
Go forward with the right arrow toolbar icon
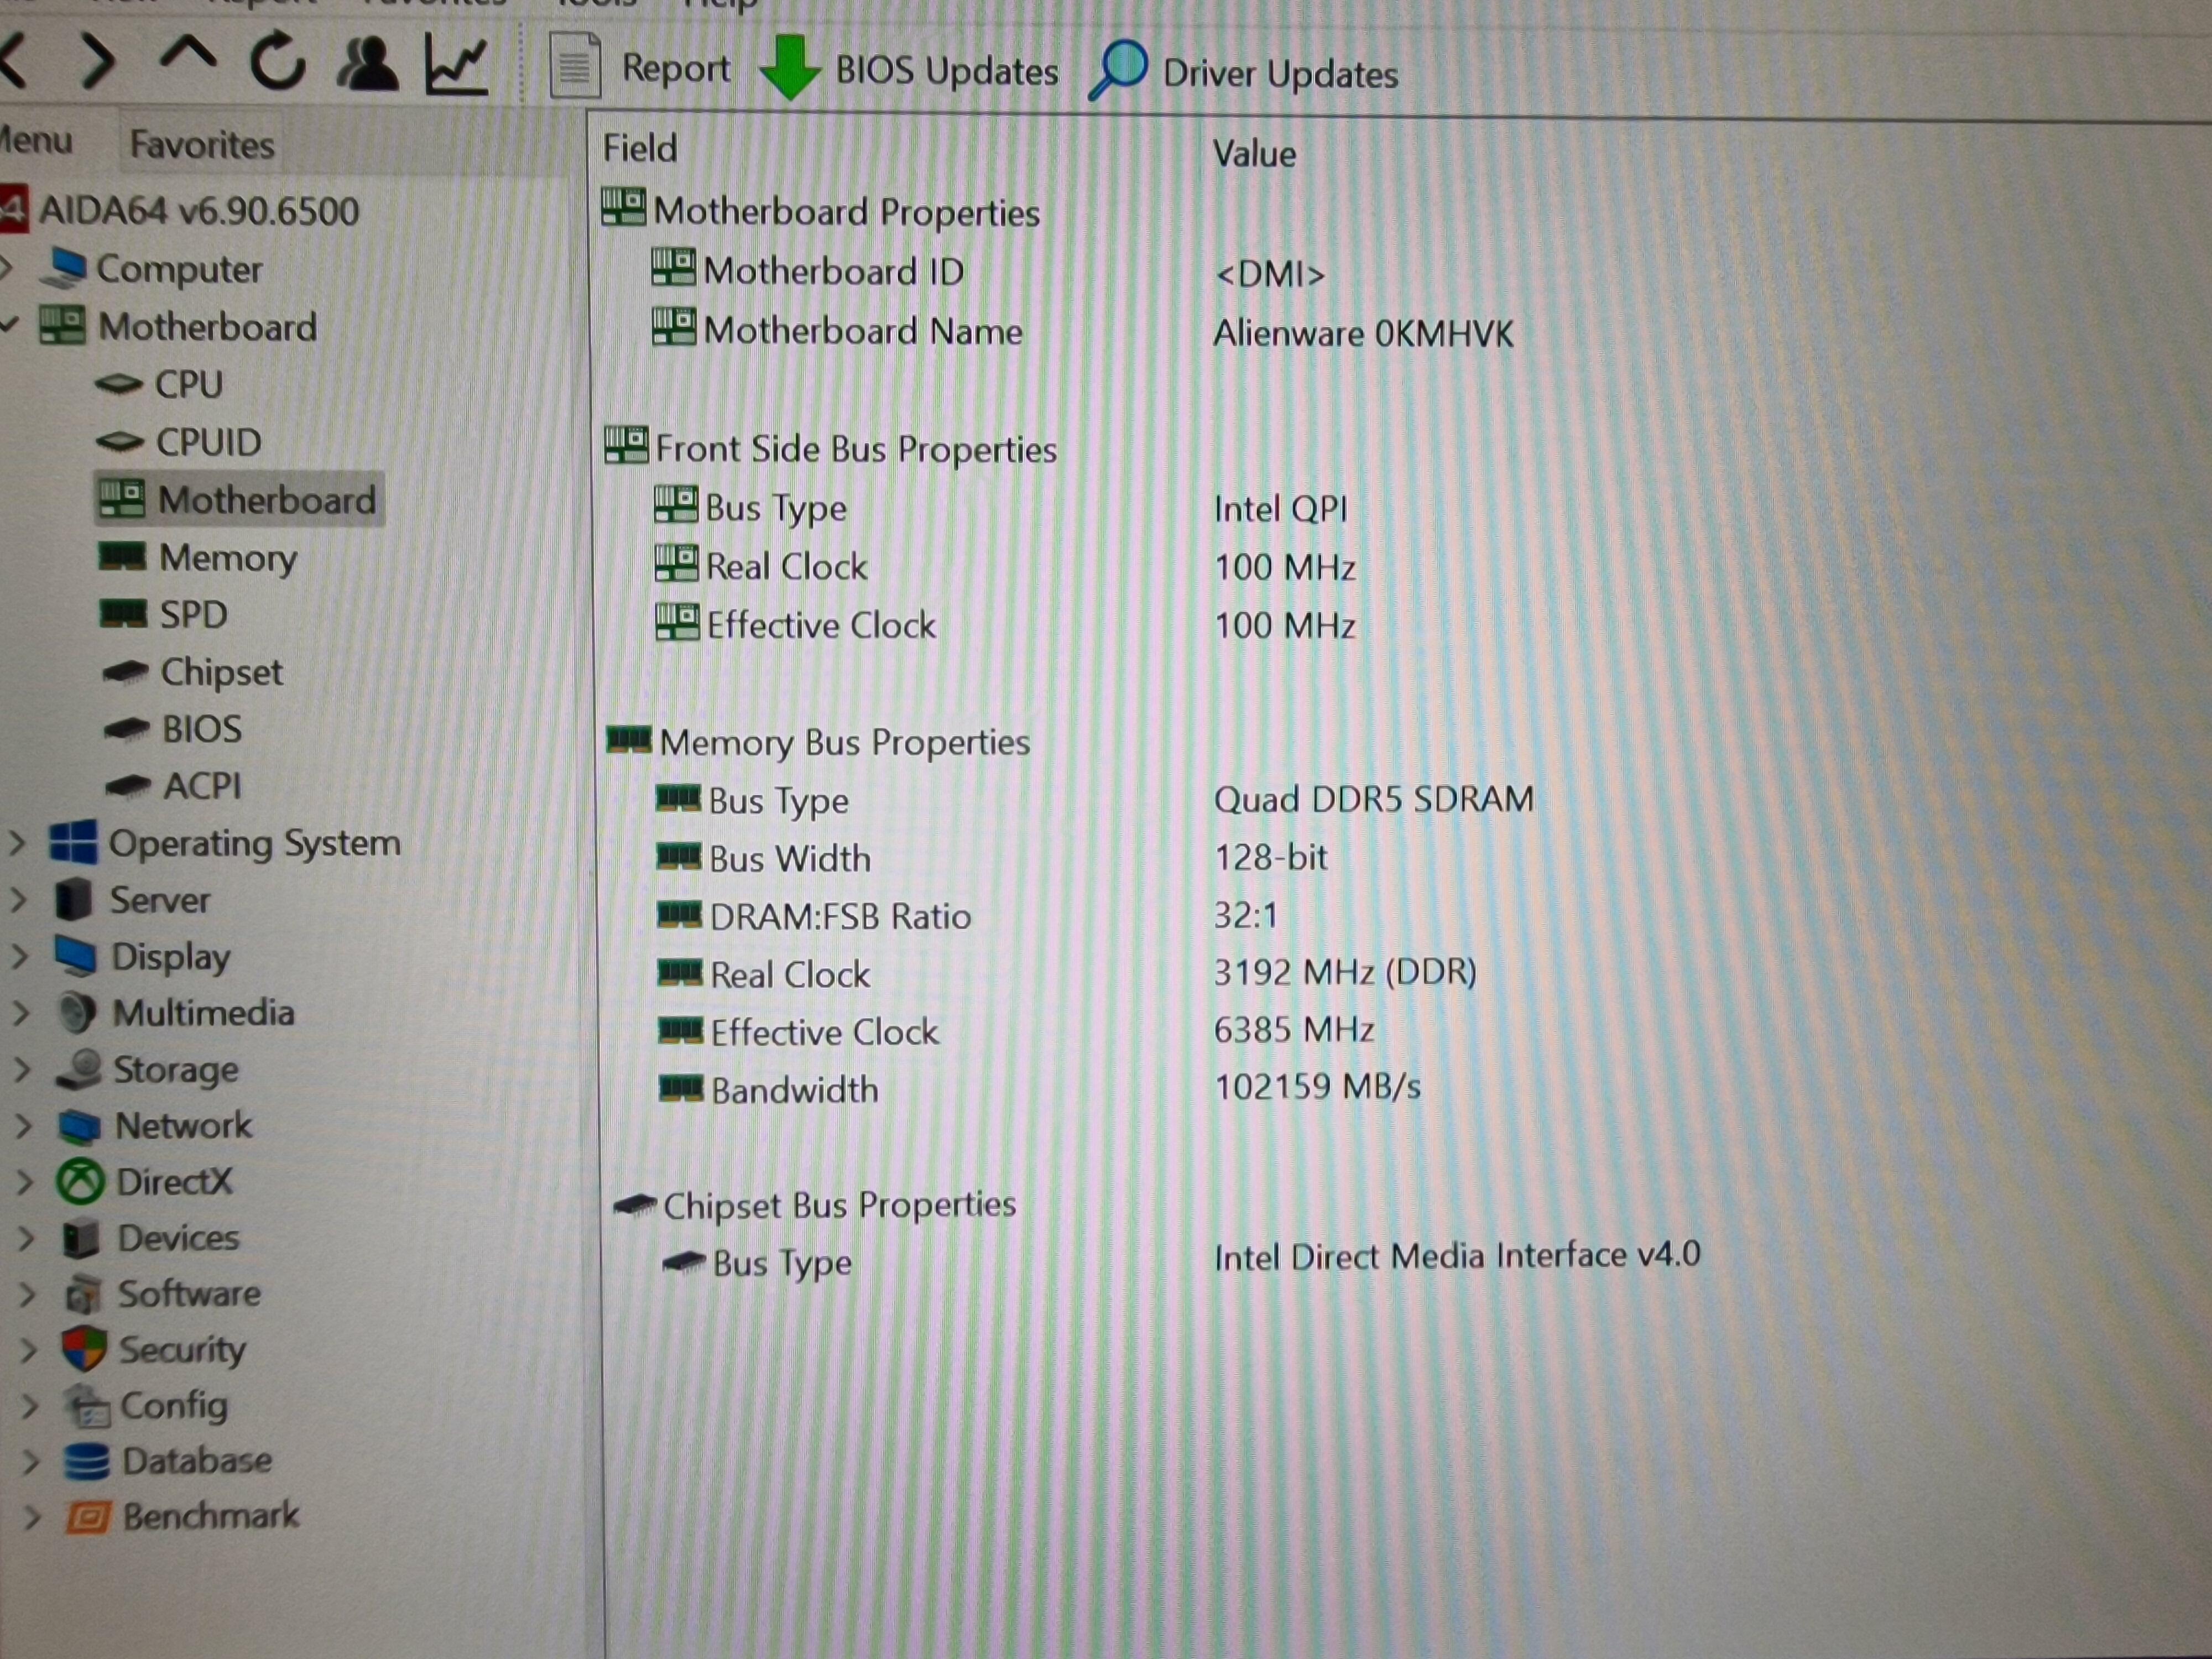[x=98, y=62]
